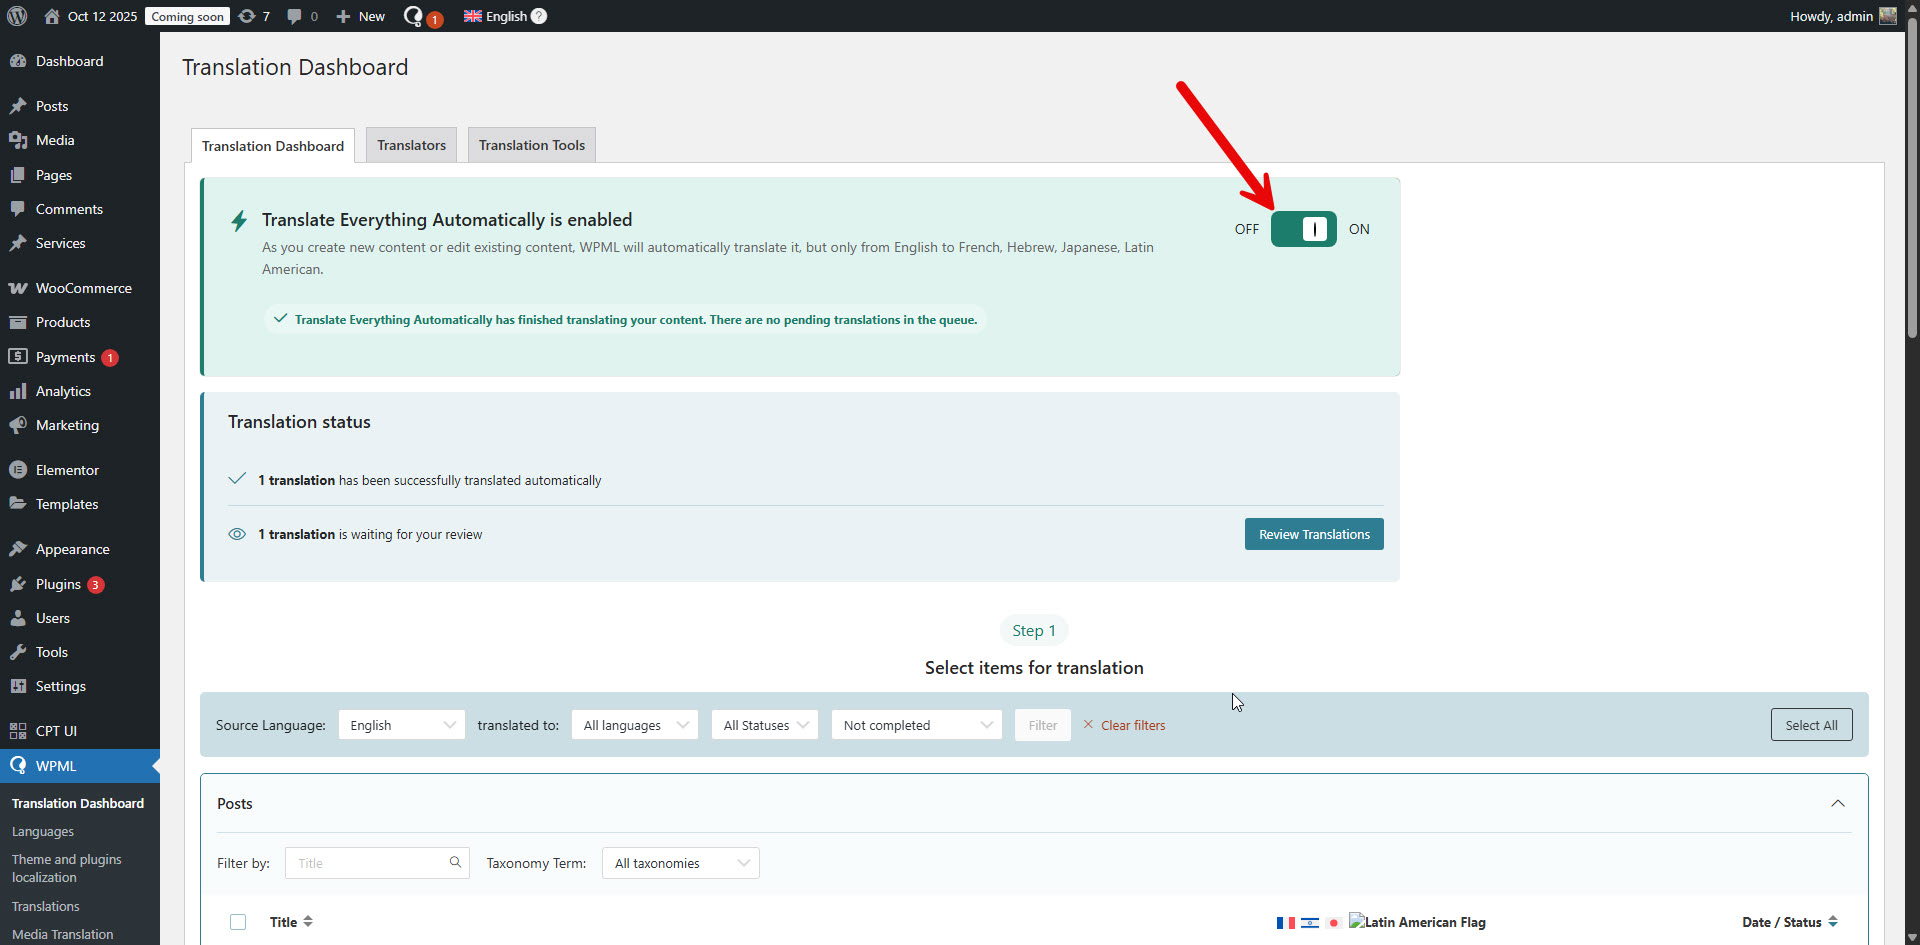The height and width of the screenshot is (945, 1920).
Task: Open the Translations submenu item
Action: pos(46,907)
